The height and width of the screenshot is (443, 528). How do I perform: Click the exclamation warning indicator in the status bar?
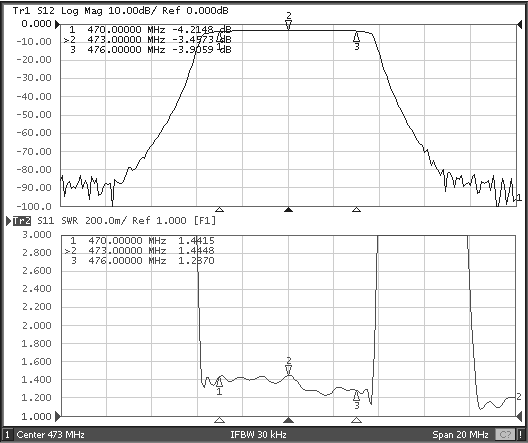coord(520,435)
